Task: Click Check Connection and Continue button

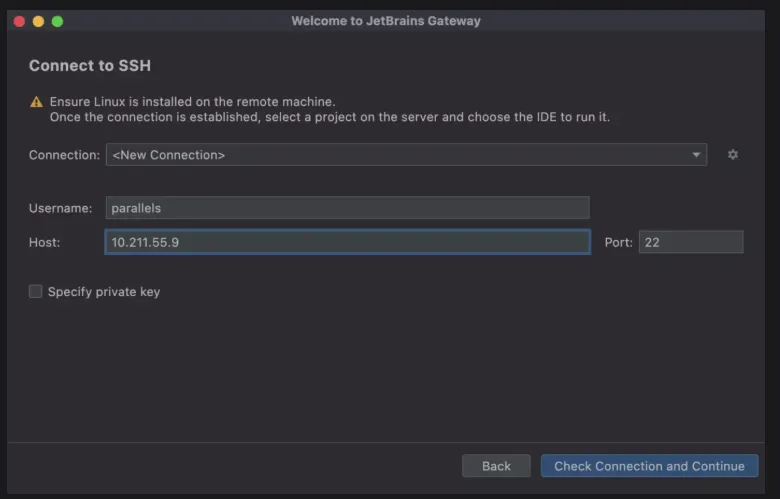Action: [649, 466]
